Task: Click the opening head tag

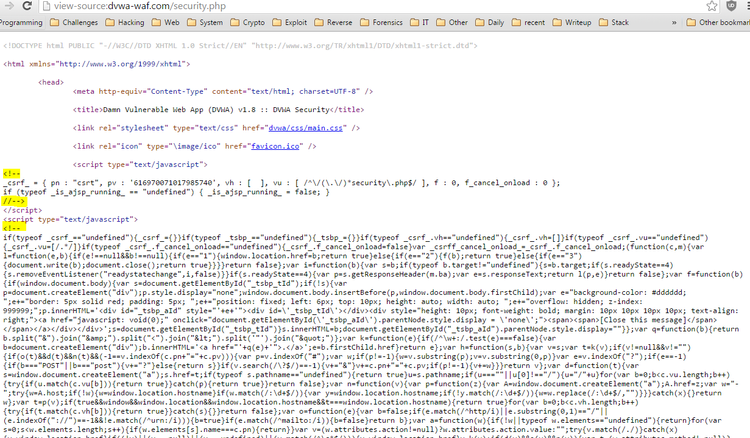Action: 51,82
